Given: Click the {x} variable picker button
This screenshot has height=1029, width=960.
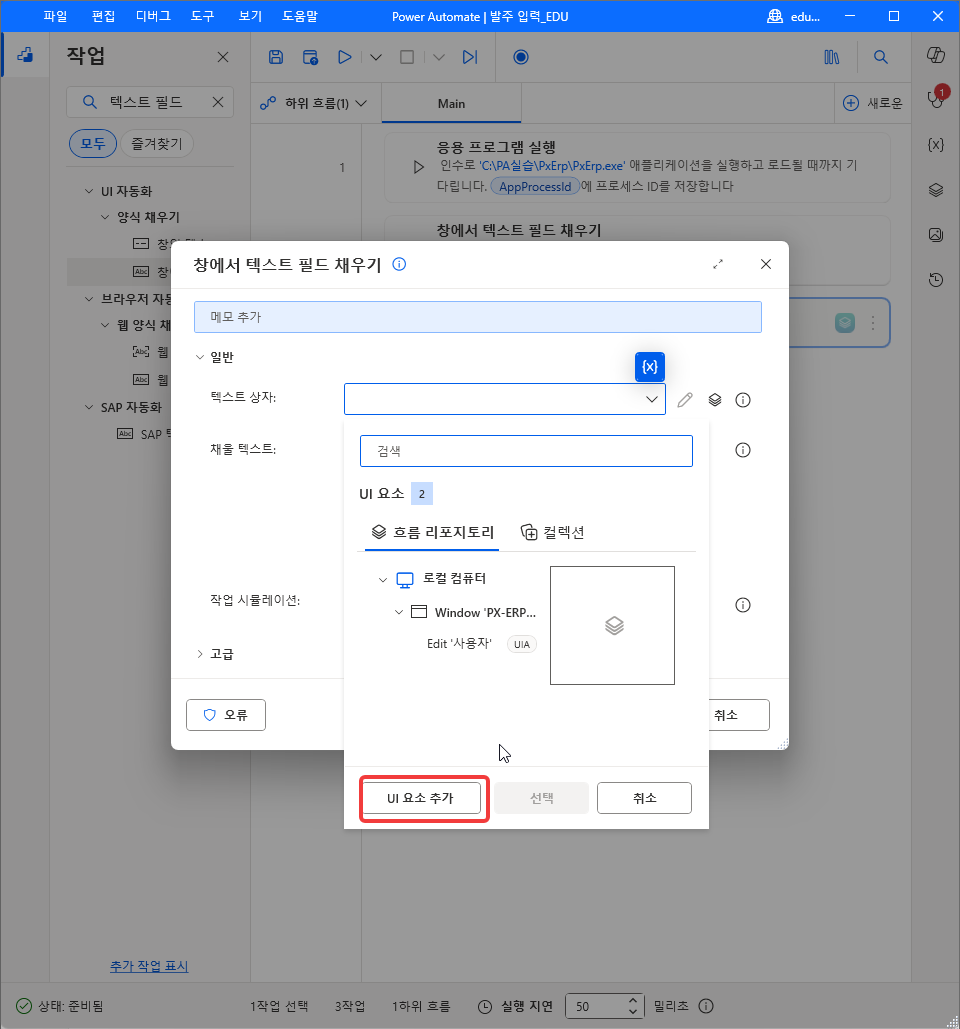Looking at the screenshot, I should (x=650, y=367).
